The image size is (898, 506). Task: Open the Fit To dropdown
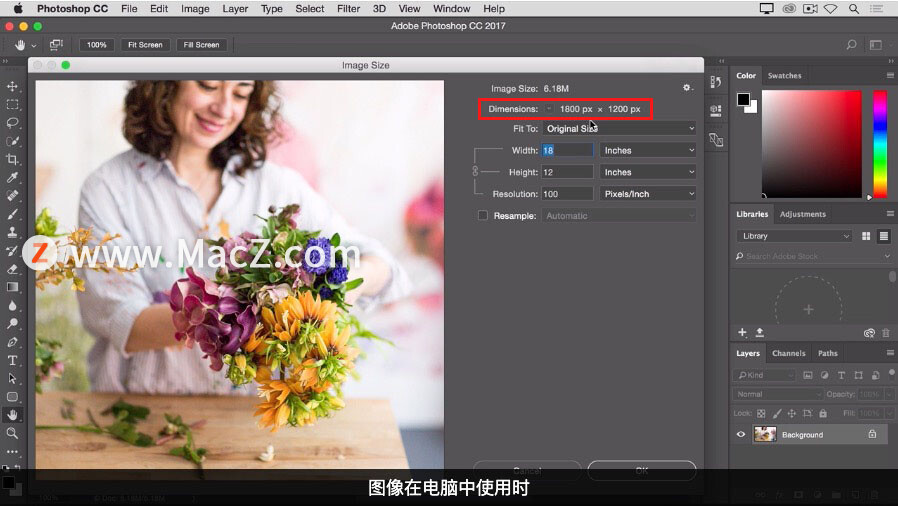point(619,128)
